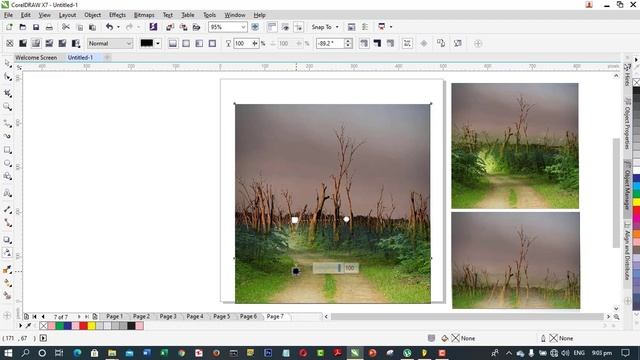Click the Open file icon
Image resolution: width=640 pixels, height=360 pixels.
click(23, 27)
